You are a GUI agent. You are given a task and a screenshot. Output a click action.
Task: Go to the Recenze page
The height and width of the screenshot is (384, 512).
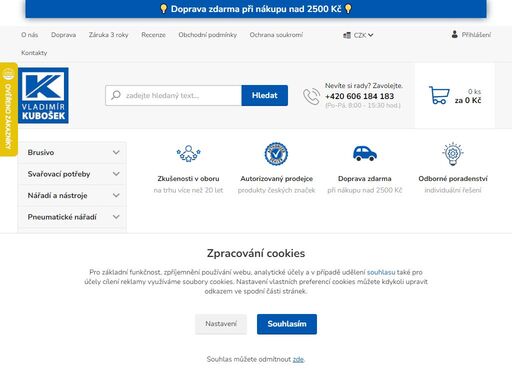click(153, 35)
